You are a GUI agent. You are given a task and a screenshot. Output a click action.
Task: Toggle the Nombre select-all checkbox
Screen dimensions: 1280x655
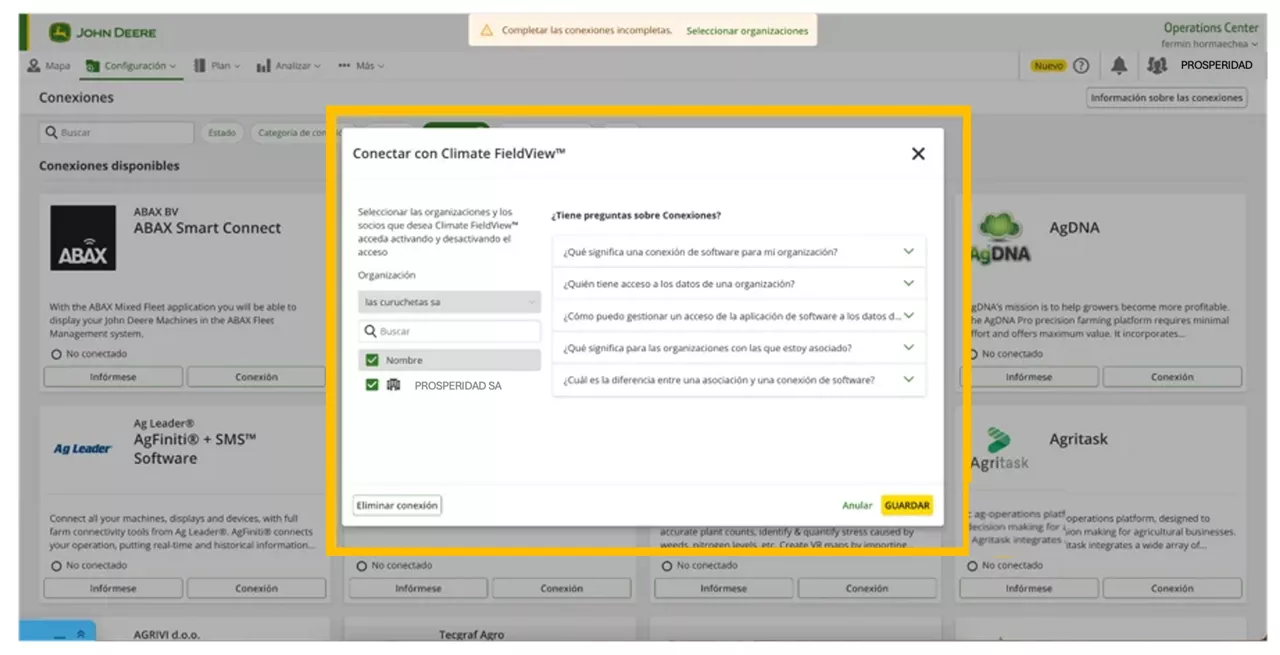372,360
